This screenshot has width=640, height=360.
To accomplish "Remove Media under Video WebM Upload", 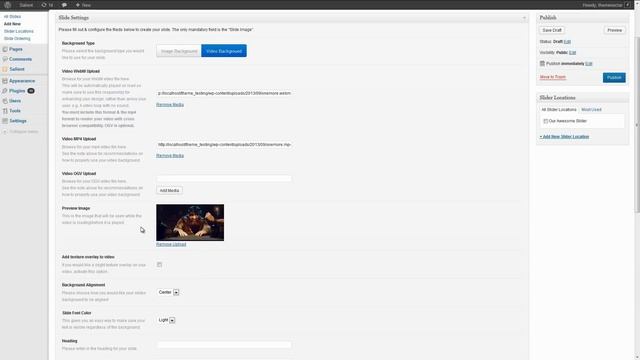I will 170,105.
